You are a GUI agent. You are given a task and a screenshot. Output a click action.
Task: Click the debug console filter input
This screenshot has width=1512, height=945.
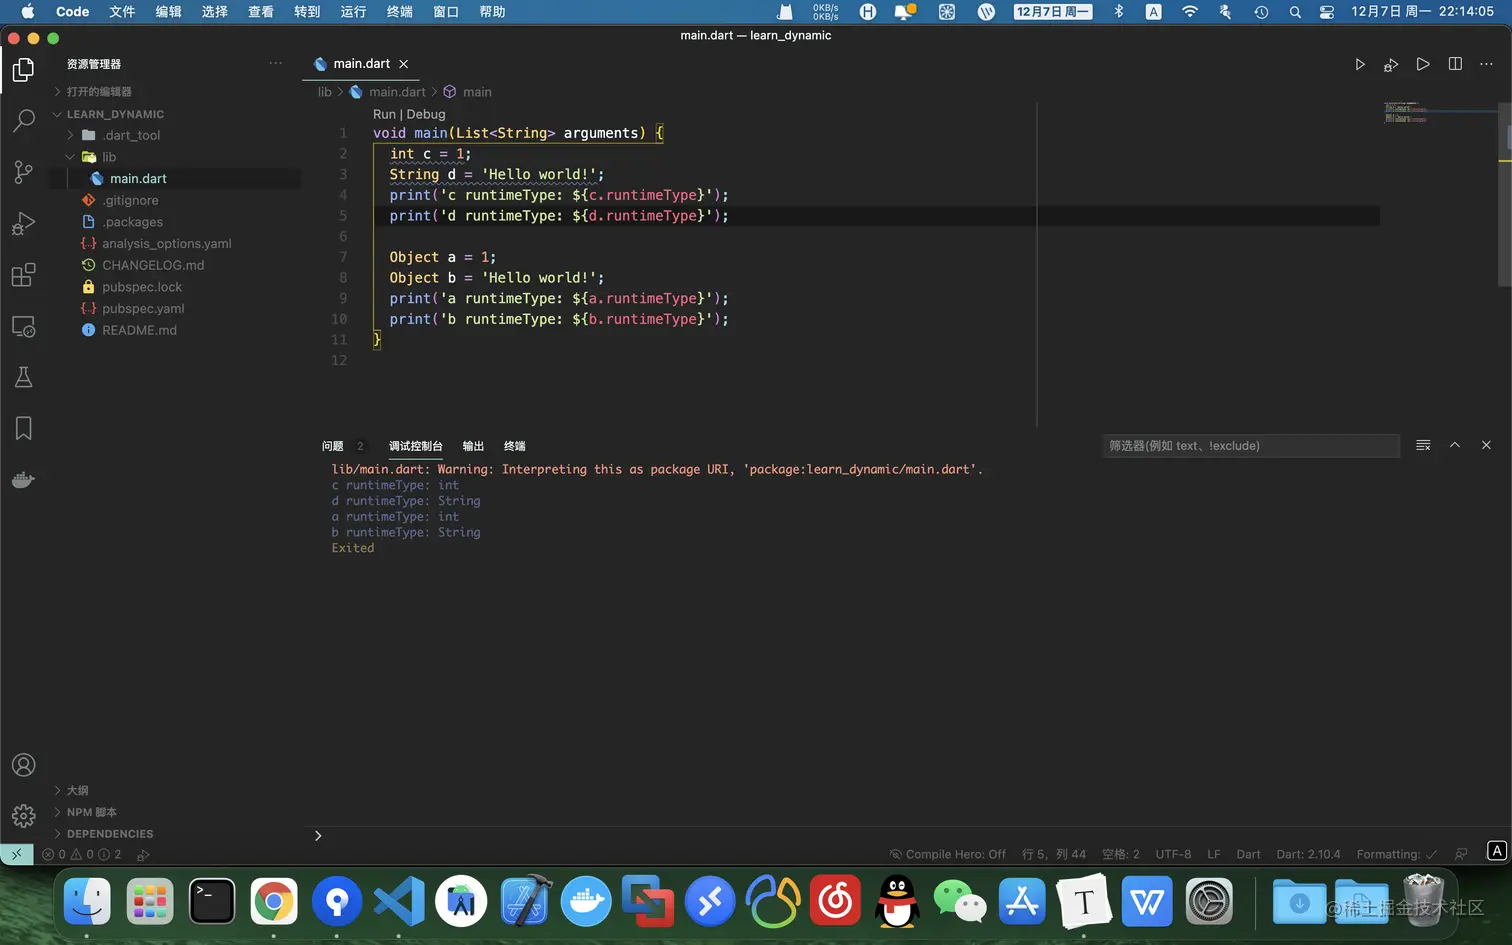click(1250, 446)
